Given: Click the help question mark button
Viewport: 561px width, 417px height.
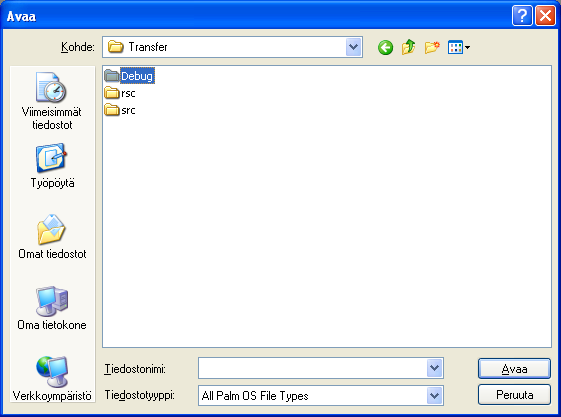Looking at the screenshot, I should tap(522, 16).
